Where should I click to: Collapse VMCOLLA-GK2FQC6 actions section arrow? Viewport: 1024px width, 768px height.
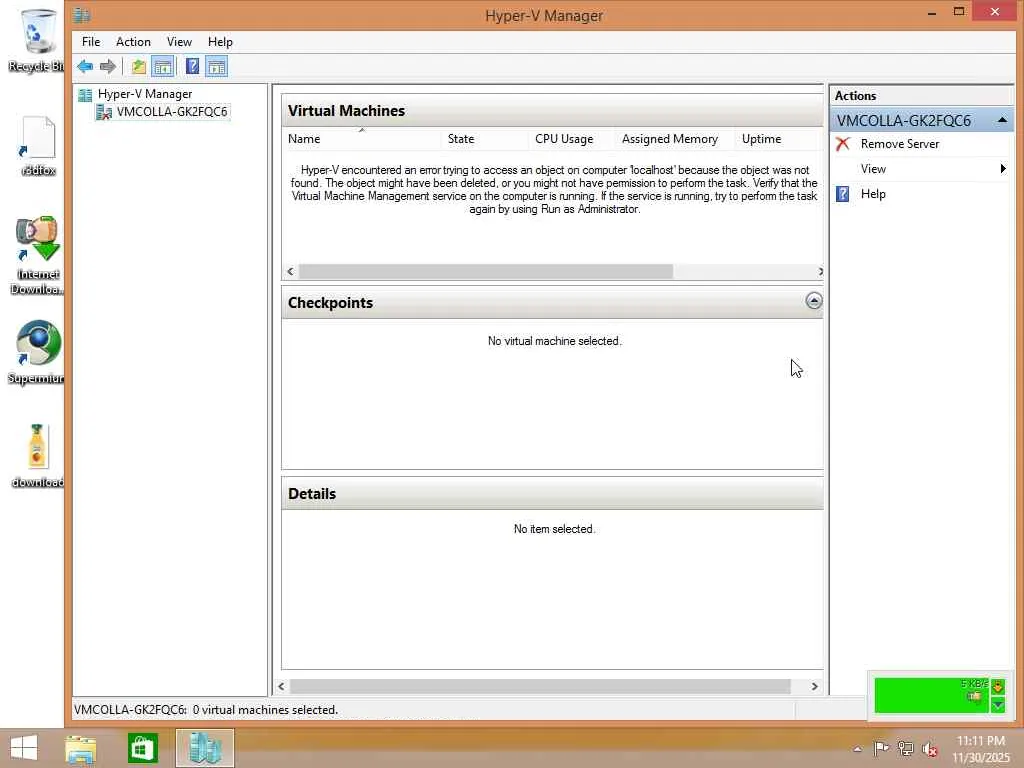point(1002,121)
